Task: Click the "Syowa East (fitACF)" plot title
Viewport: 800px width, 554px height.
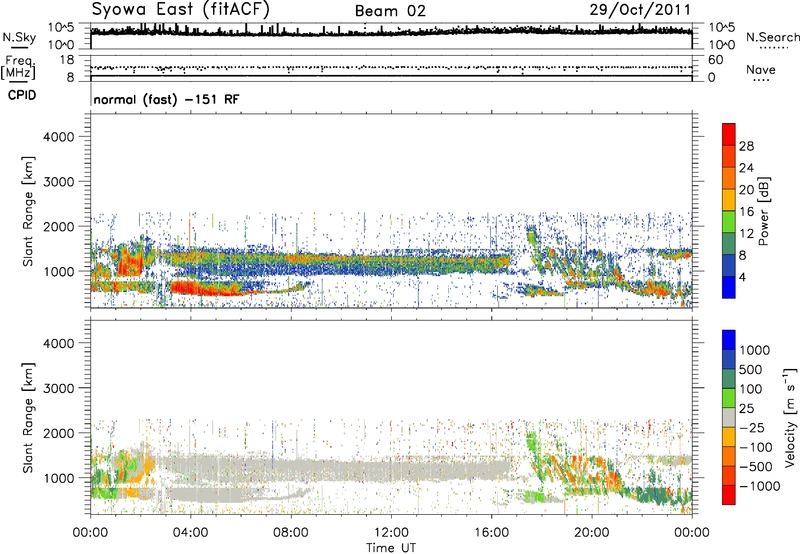Action: (180, 9)
